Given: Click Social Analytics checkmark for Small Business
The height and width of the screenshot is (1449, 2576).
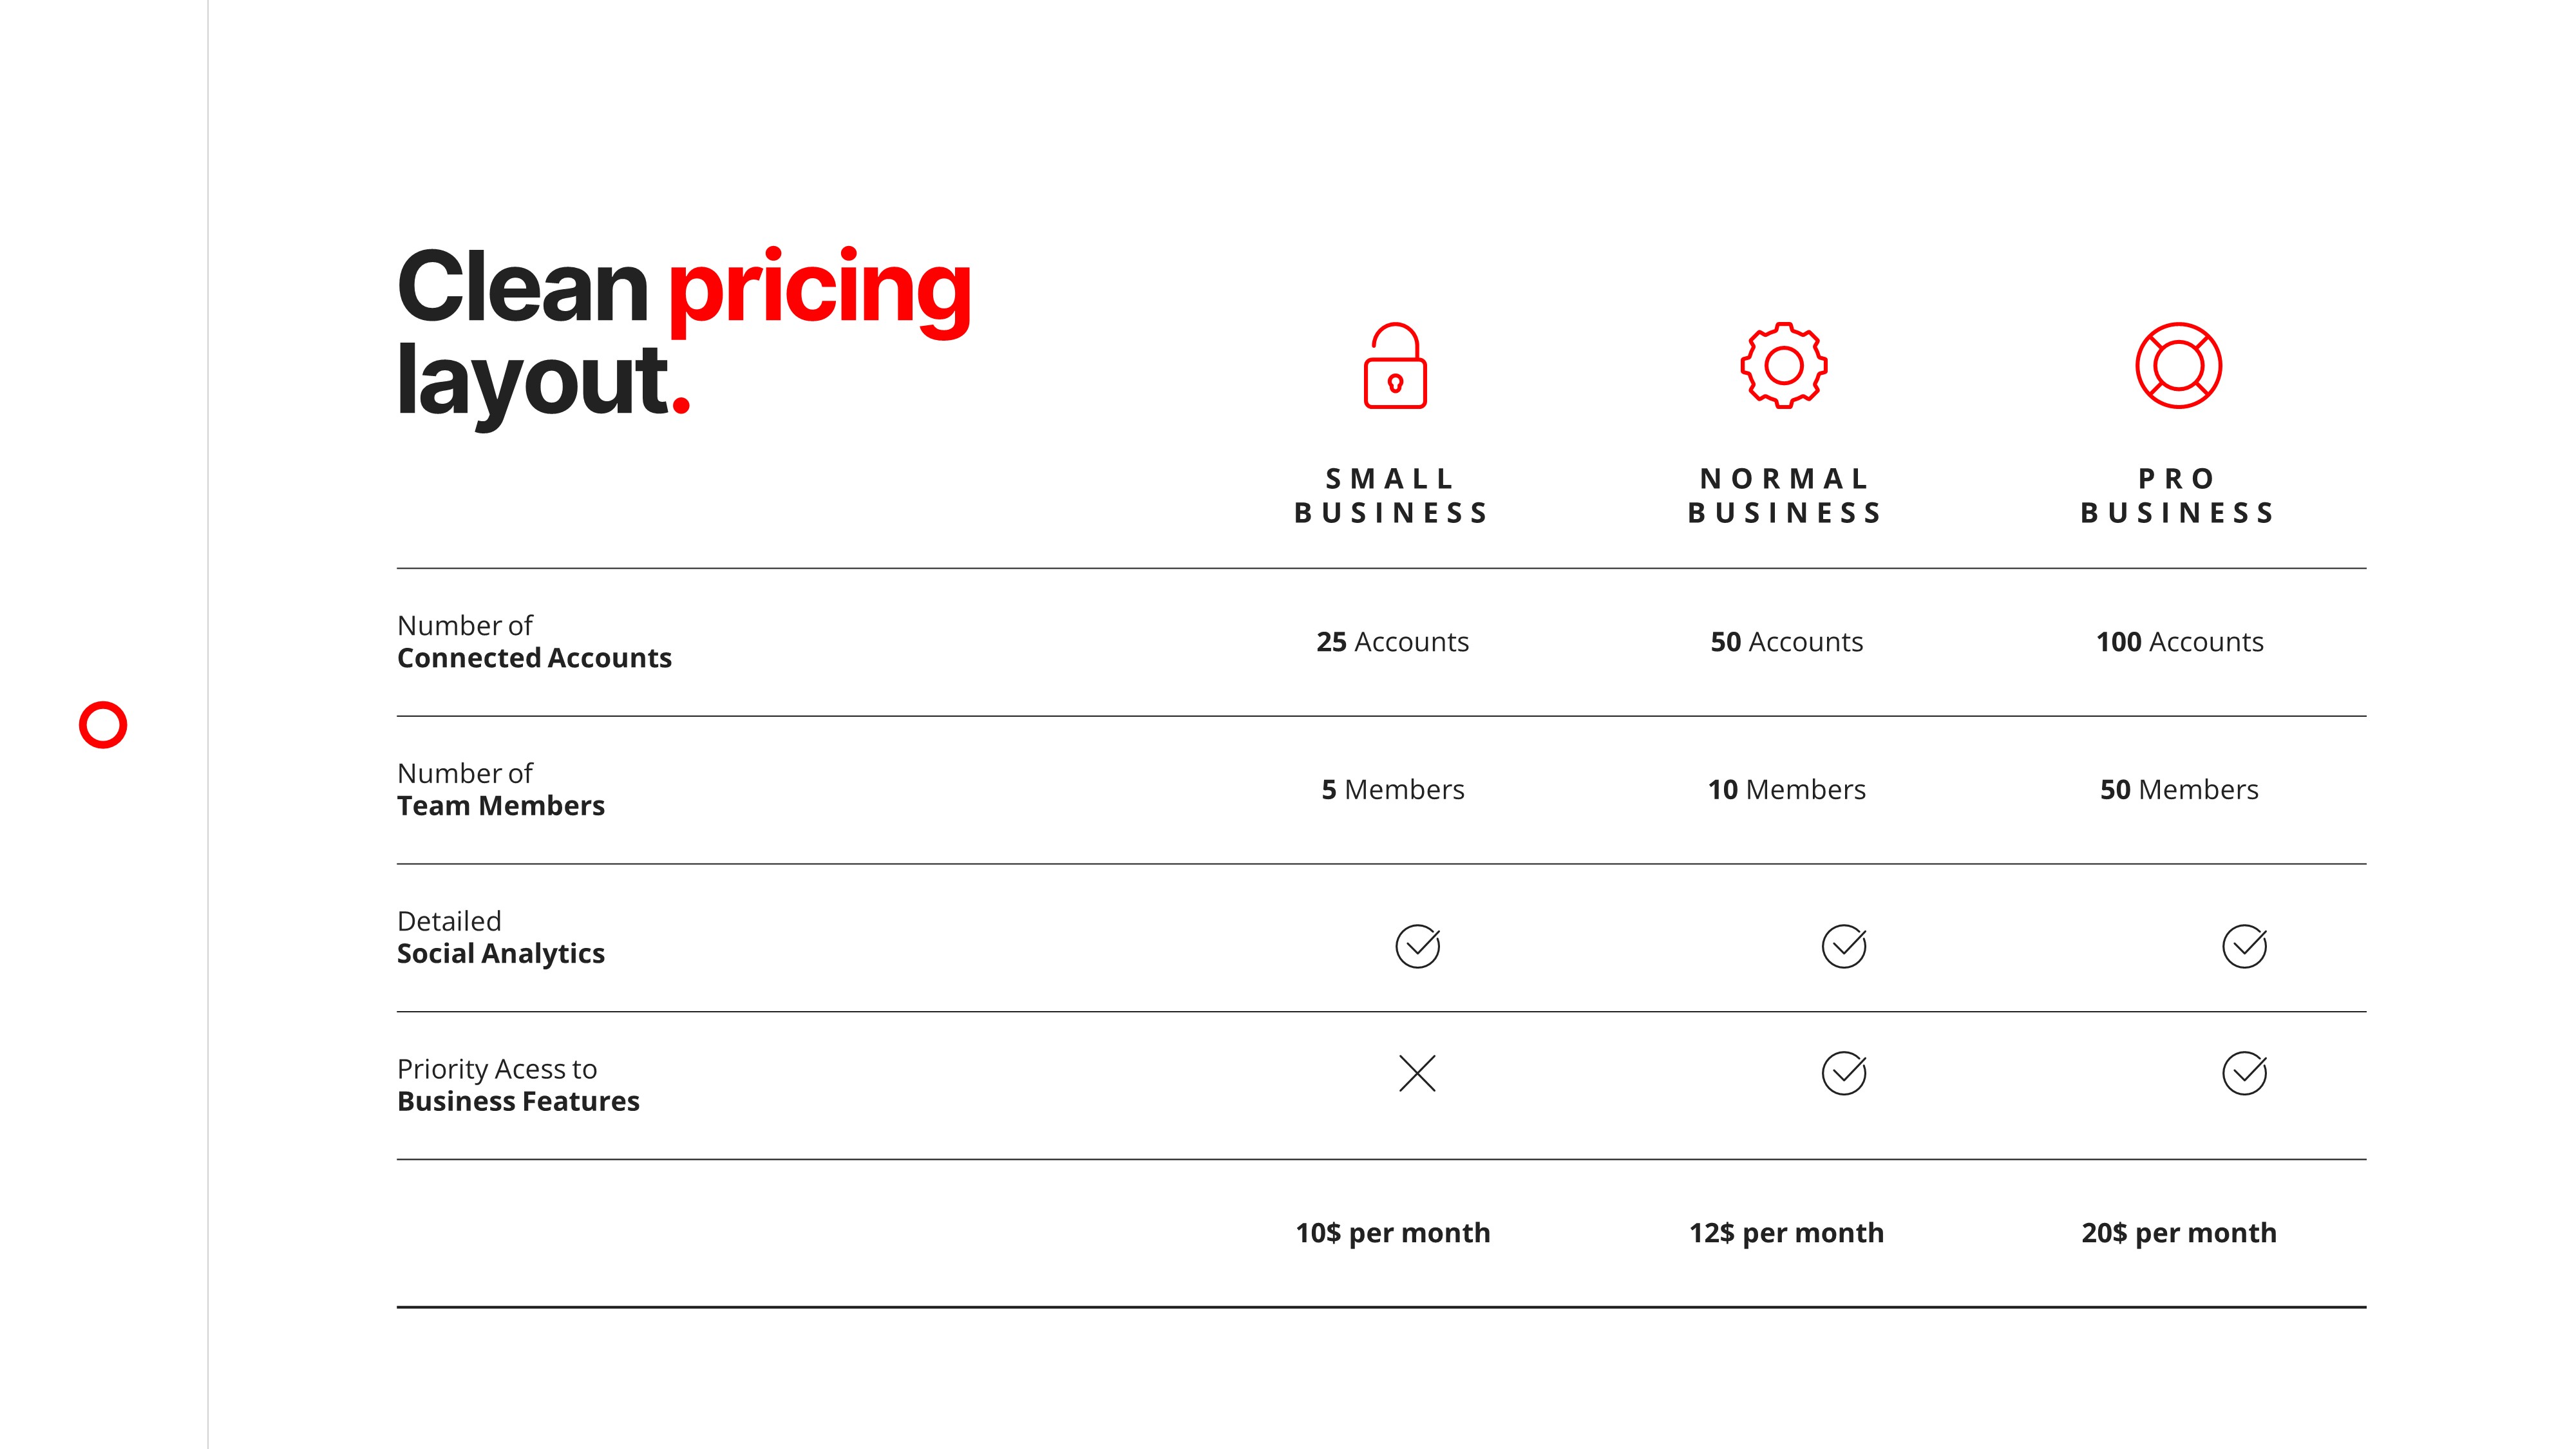Looking at the screenshot, I should click(1417, 946).
